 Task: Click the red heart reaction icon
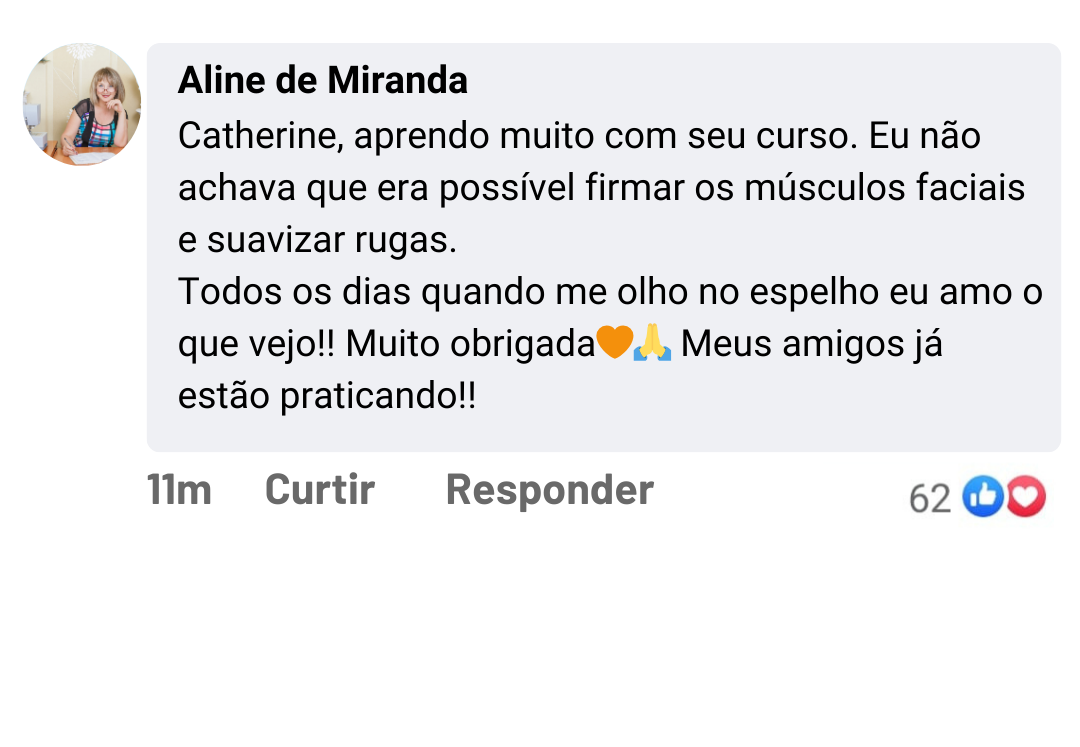(1026, 496)
